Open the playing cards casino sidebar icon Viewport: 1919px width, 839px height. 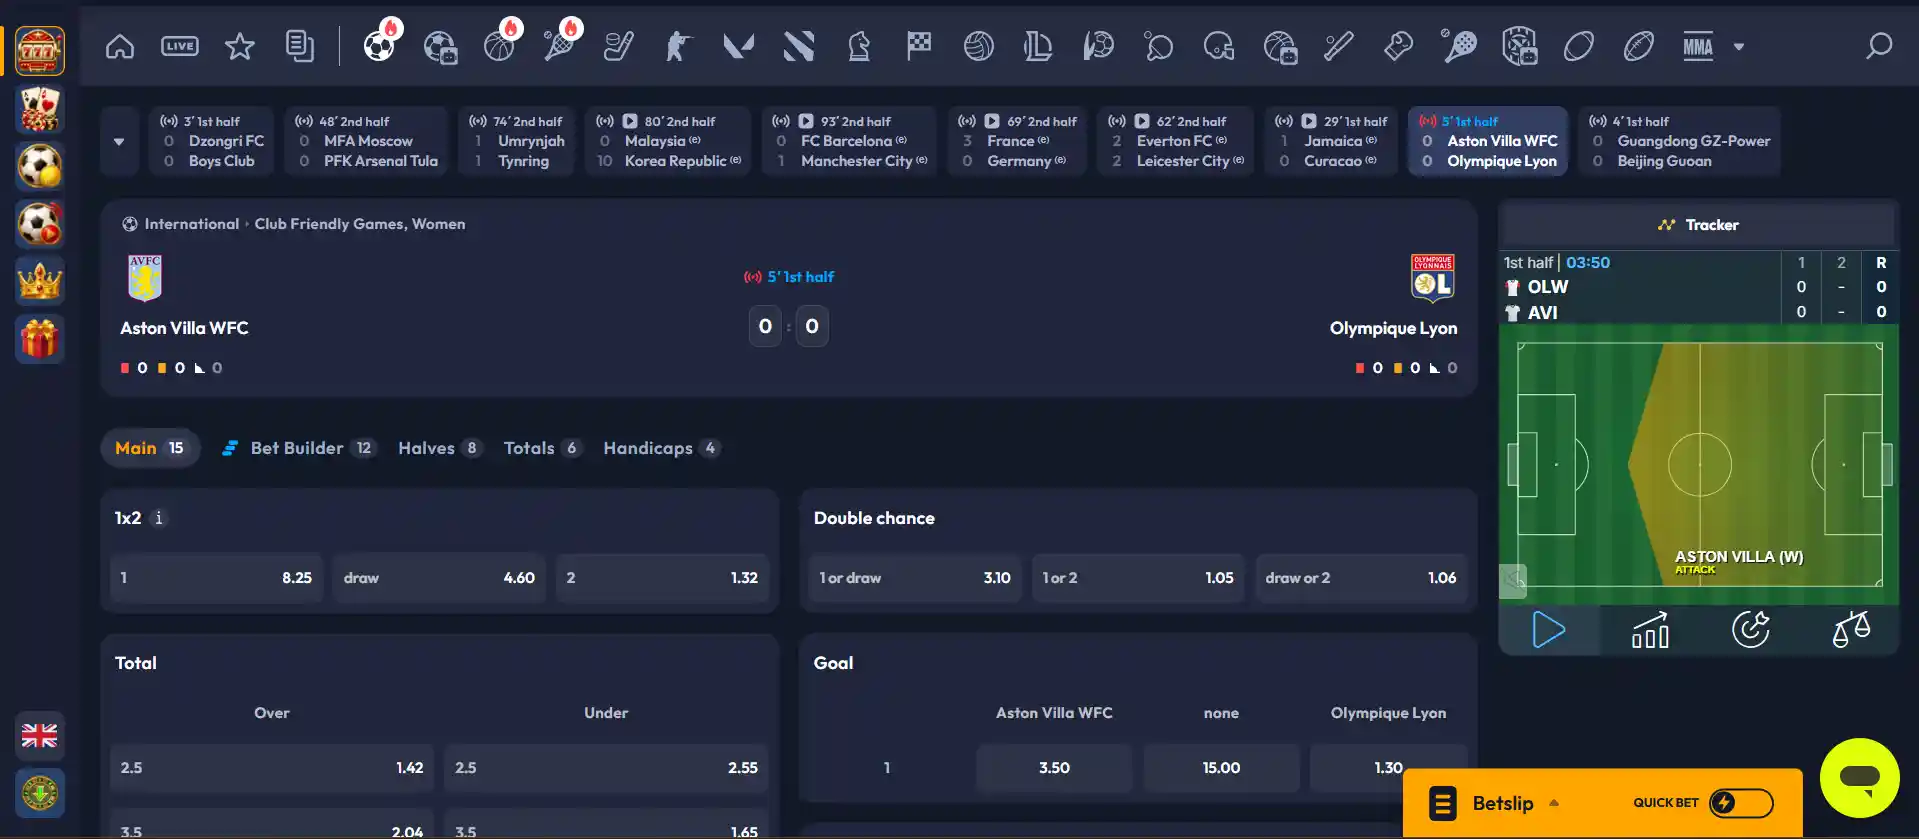pyautogui.click(x=40, y=109)
